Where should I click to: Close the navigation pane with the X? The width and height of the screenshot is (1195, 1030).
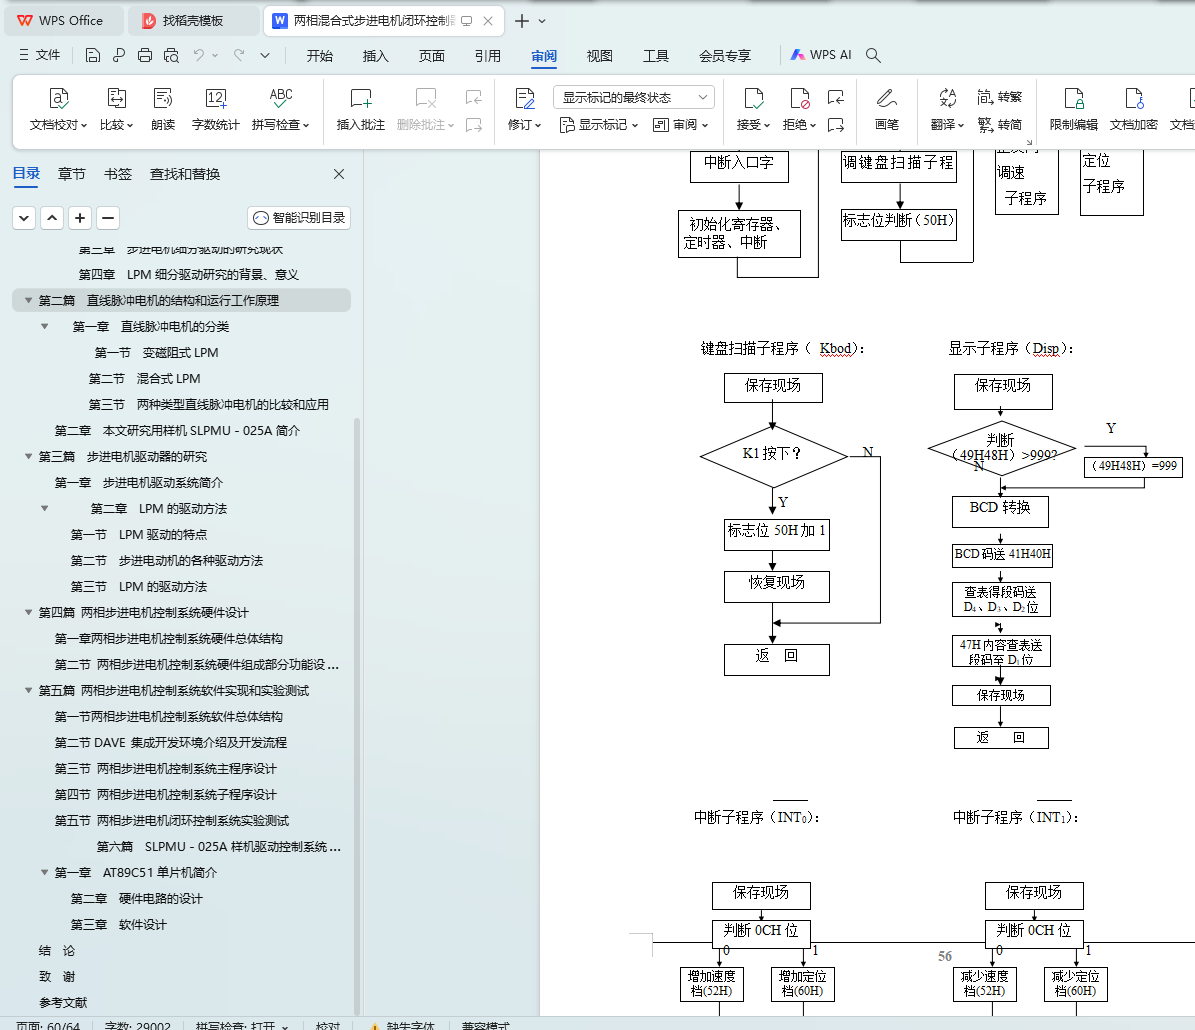click(339, 174)
